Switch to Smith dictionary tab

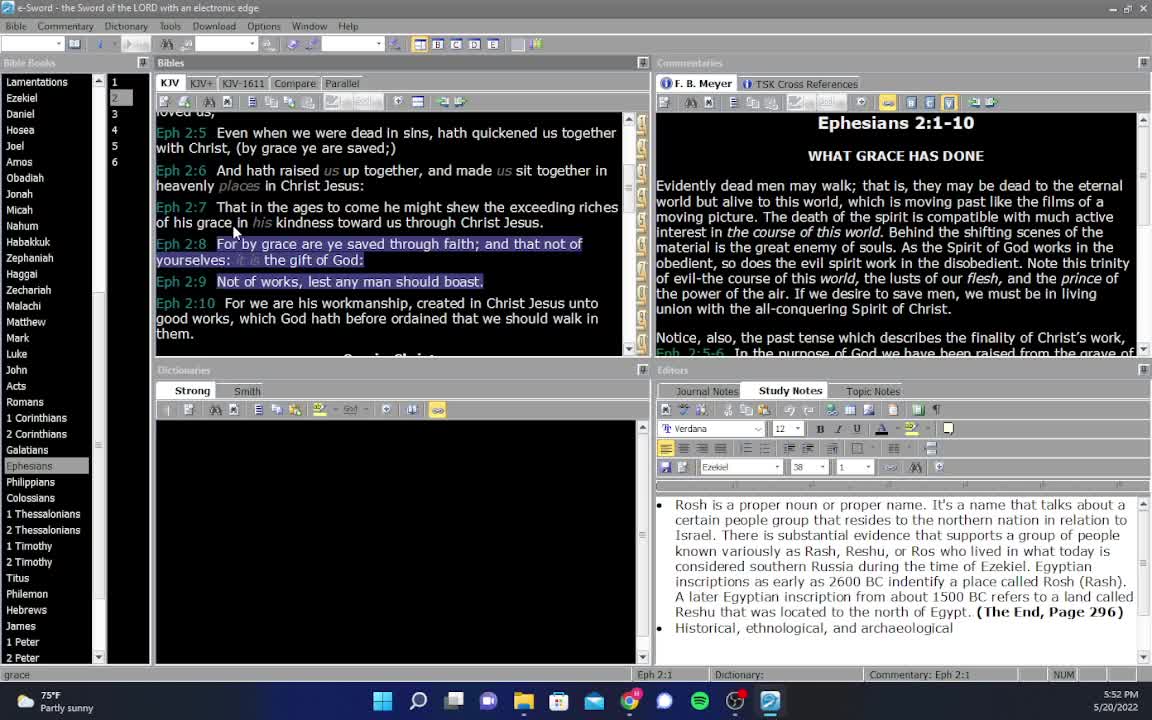tap(247, 392)
